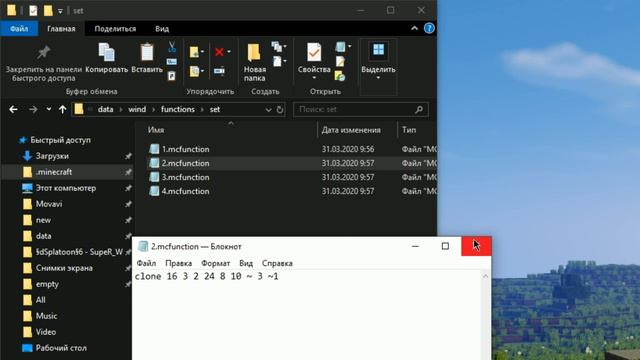Click Notepad text area with clone command
Image resolution: width=640 pixels, height=360 pixels.
coord(306,314)
